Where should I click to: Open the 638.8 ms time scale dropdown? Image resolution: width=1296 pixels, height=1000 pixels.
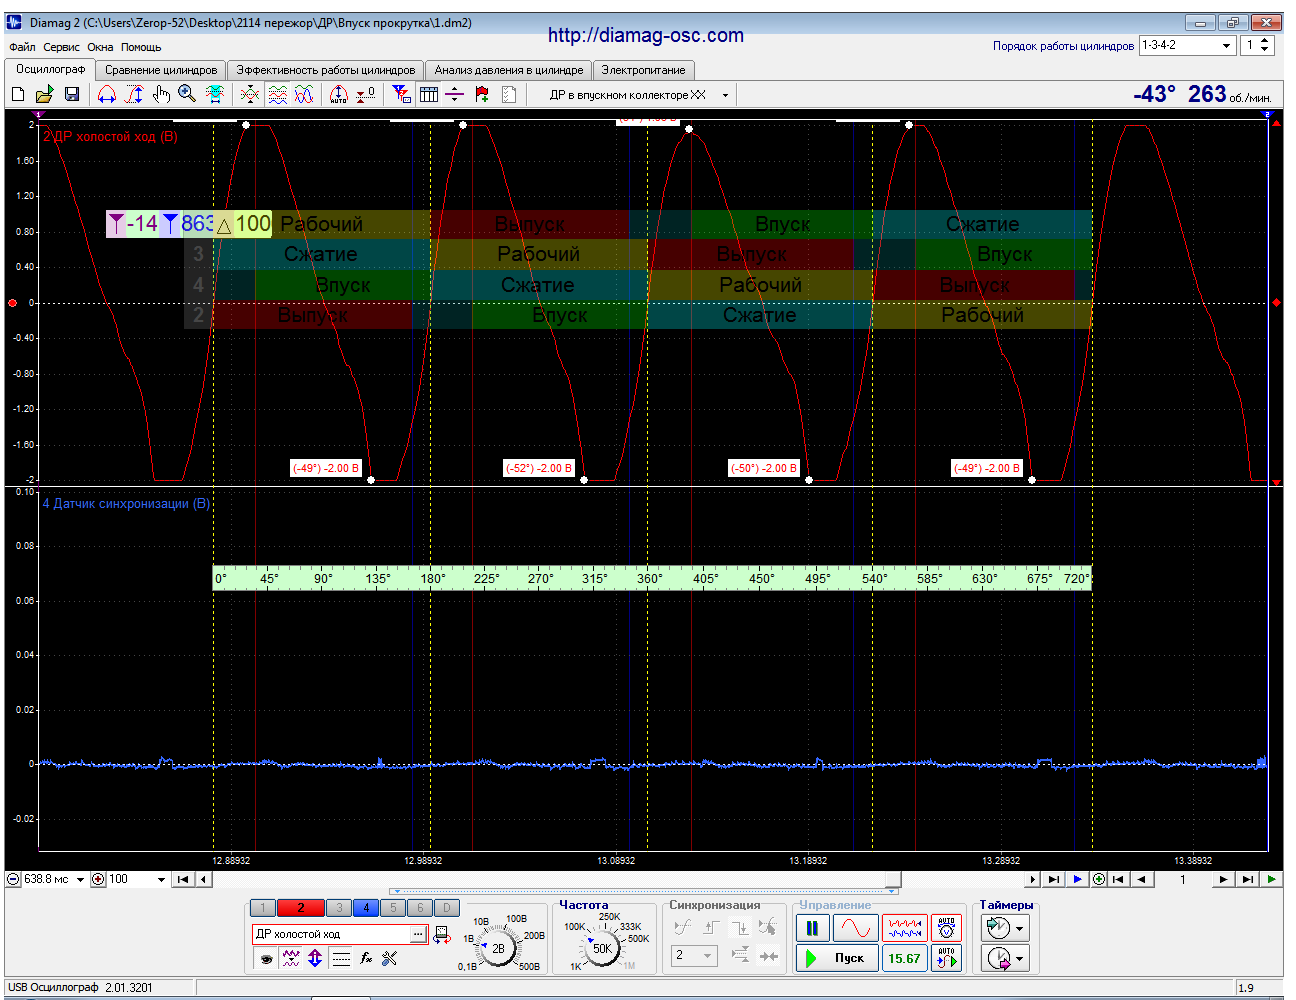80,880
